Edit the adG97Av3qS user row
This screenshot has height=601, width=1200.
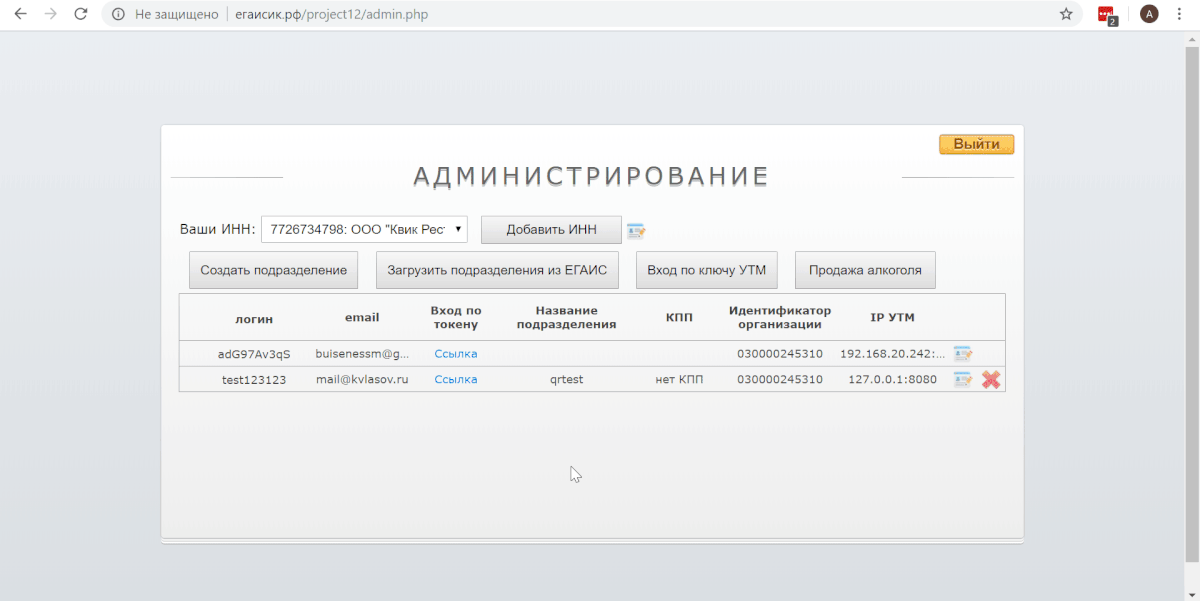point(962,354)
